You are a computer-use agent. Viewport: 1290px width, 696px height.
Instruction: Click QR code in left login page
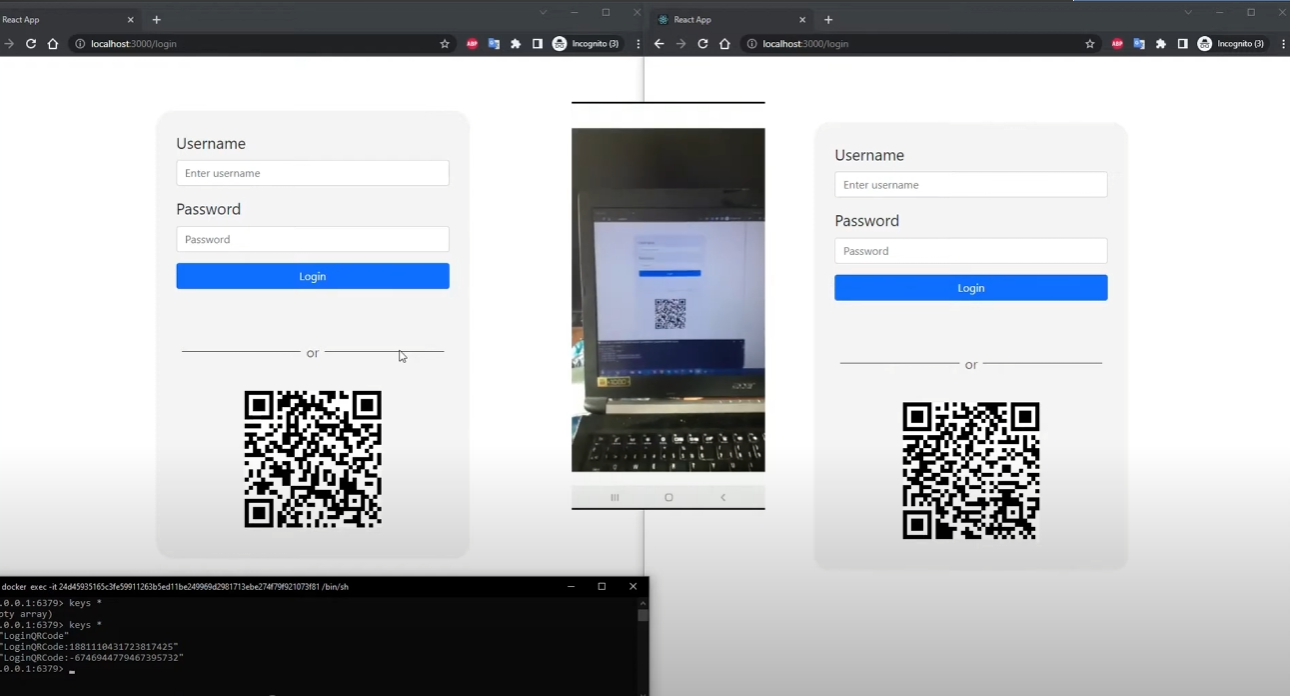tap(313, 459)
